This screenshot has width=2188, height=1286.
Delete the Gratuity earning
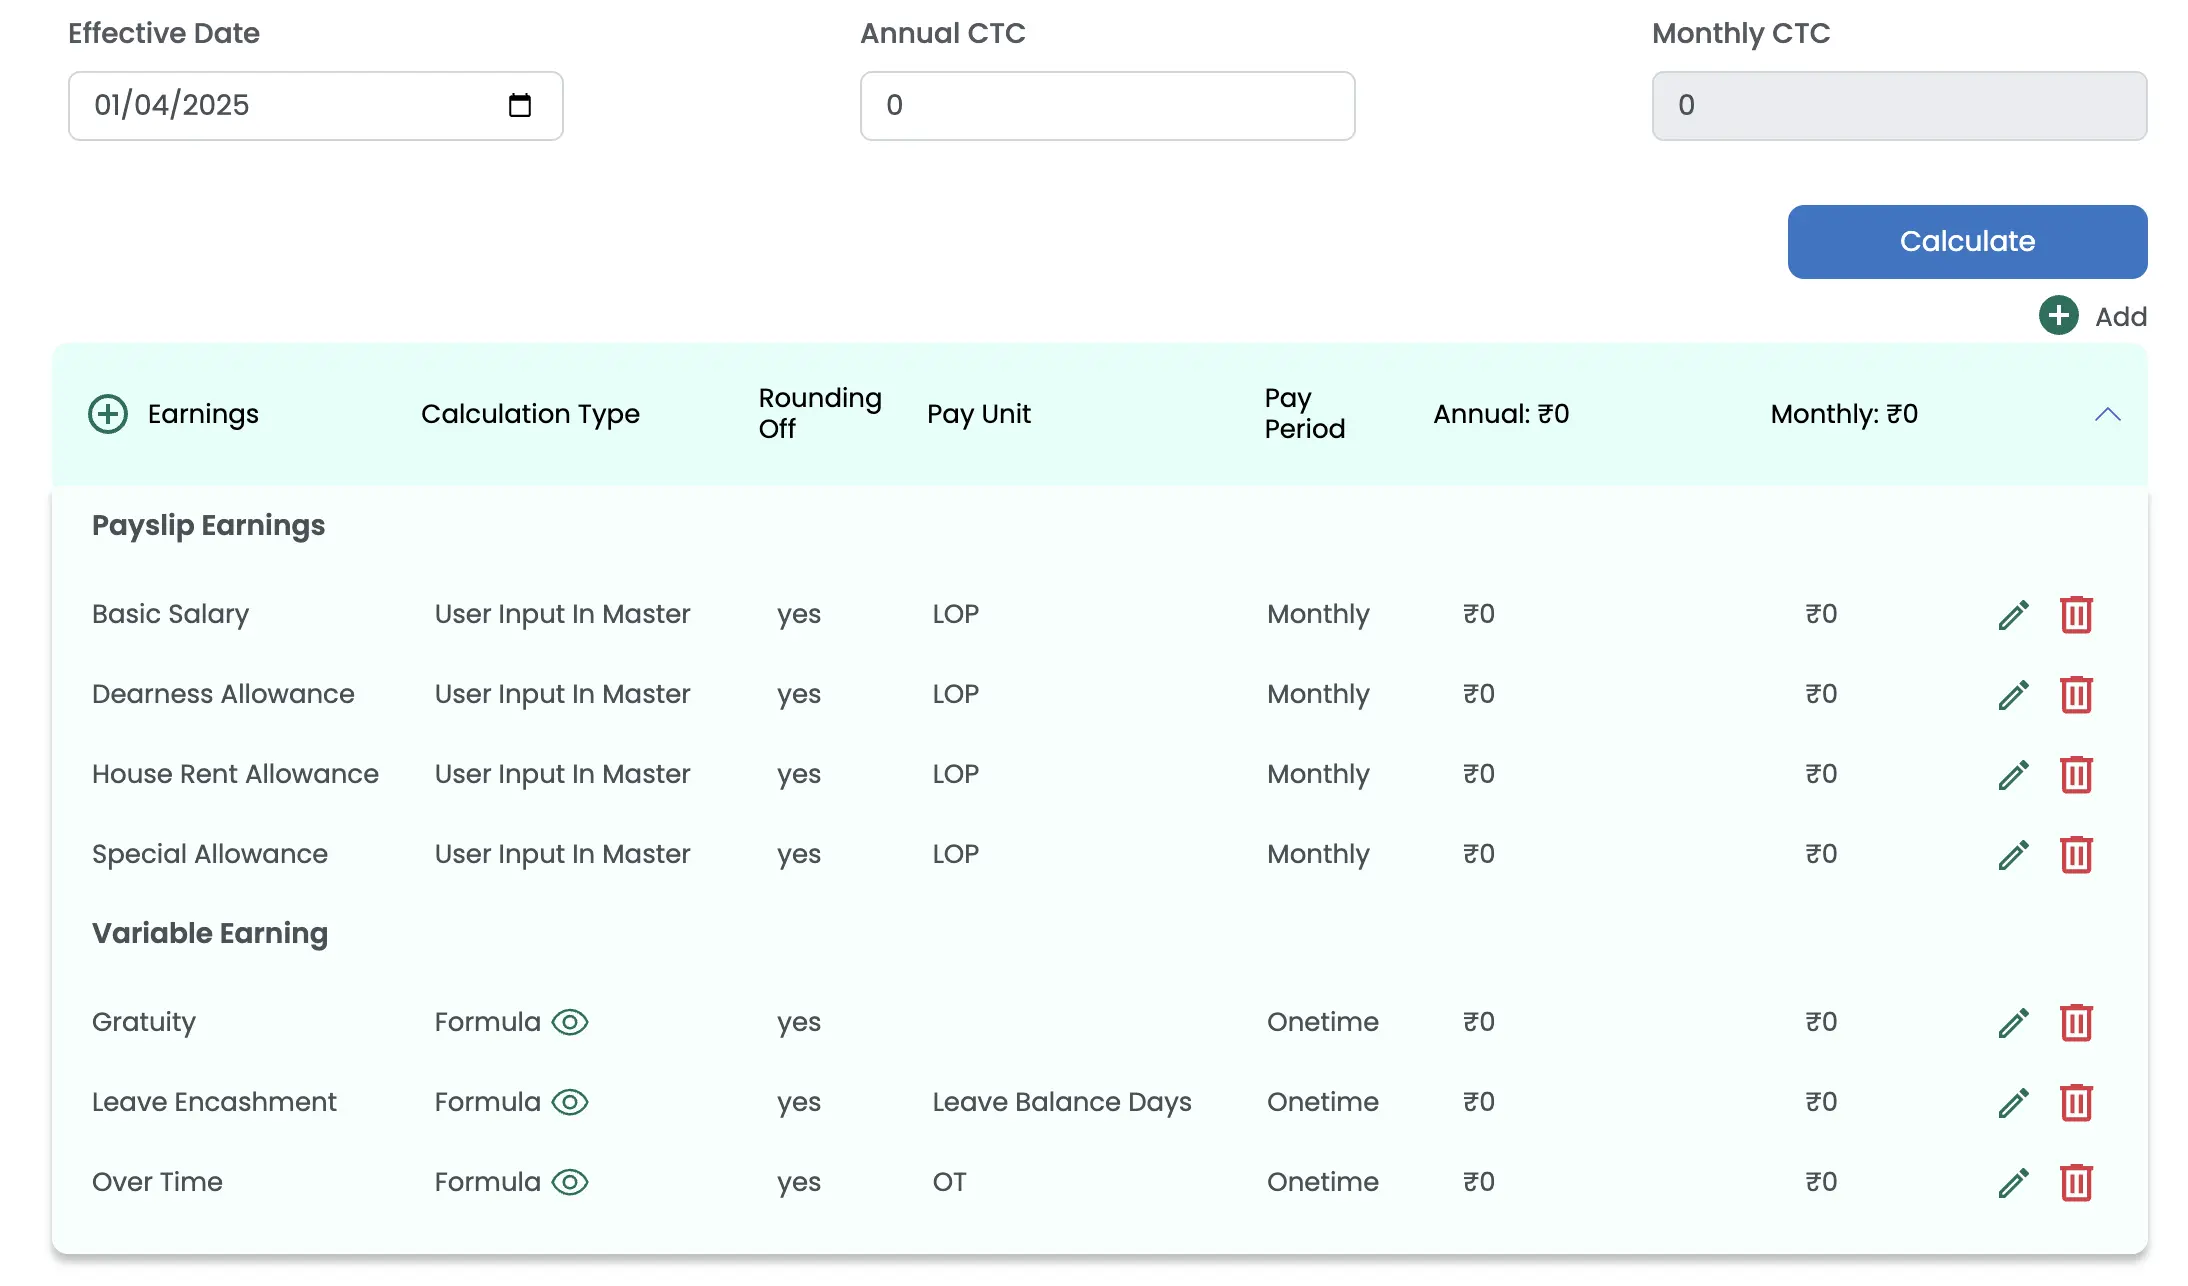[x=2076, y=1022]
